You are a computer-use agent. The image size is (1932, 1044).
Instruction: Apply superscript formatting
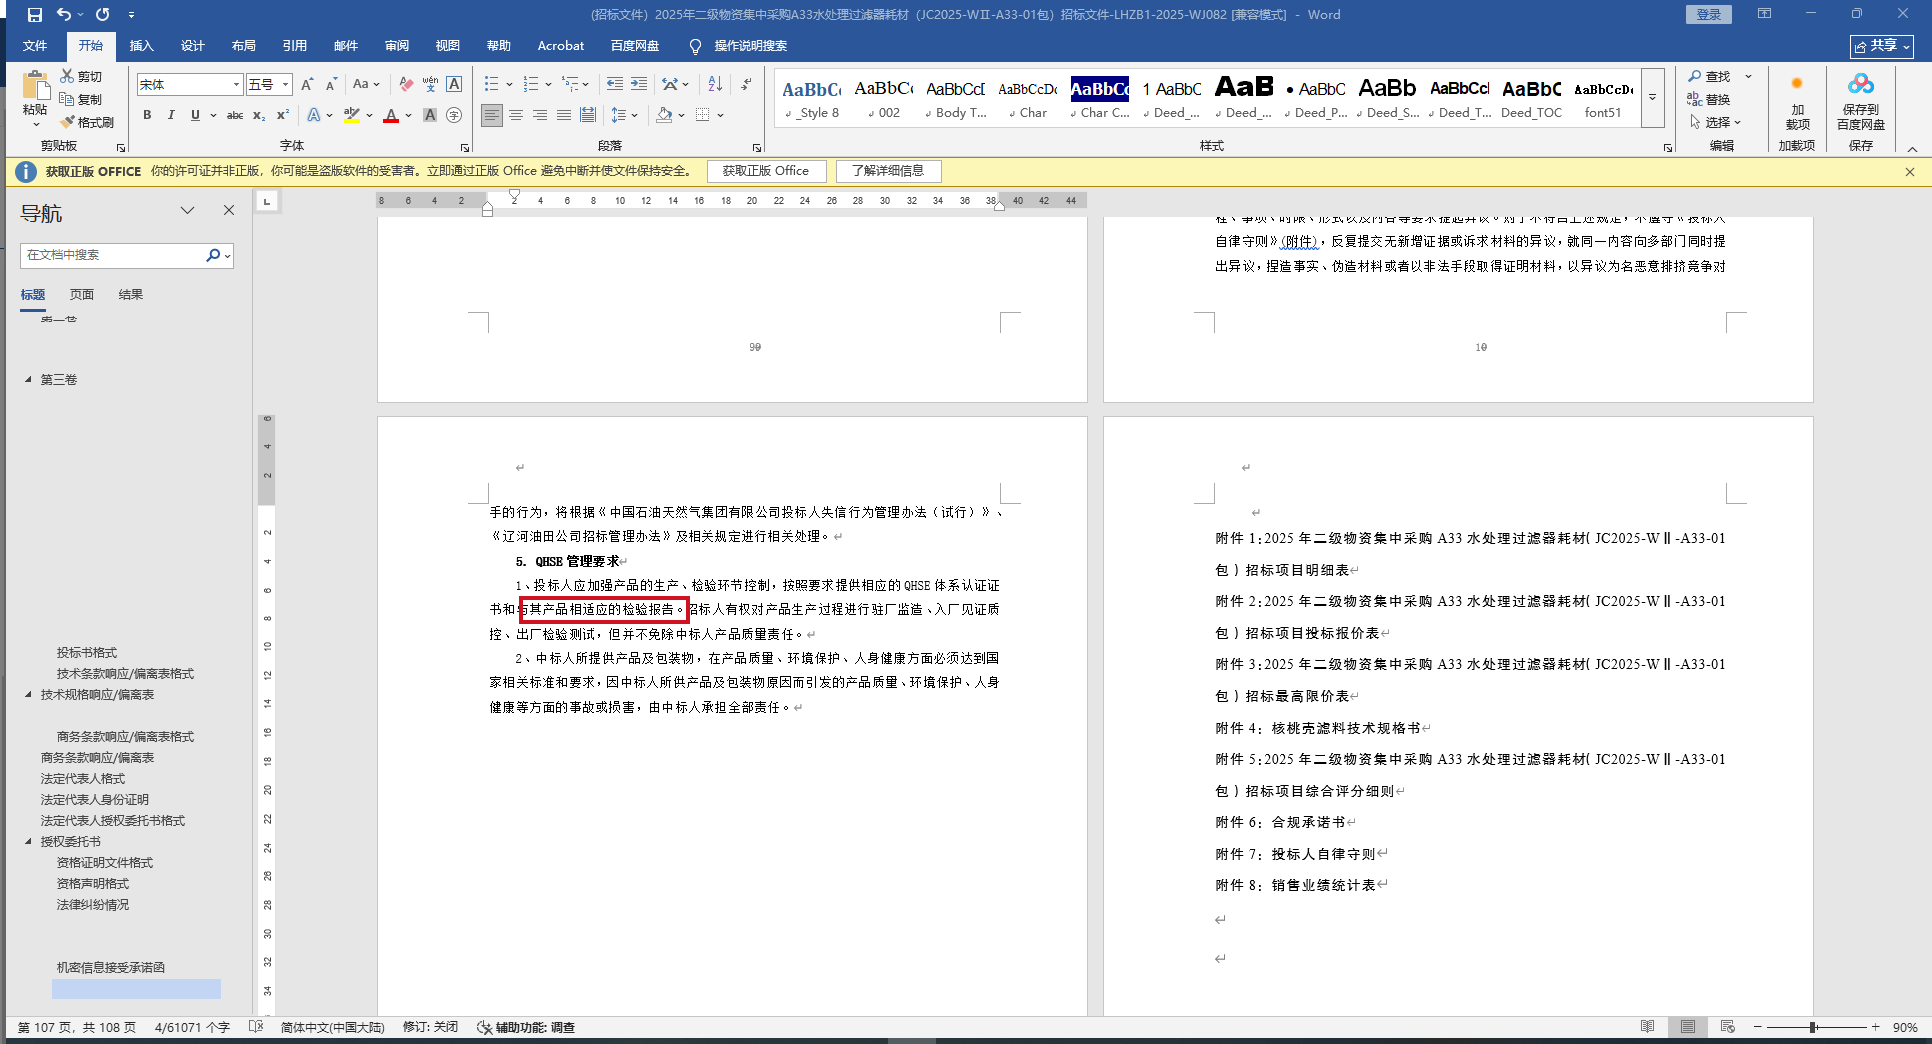pyautogui.click(x=283, y=115)
